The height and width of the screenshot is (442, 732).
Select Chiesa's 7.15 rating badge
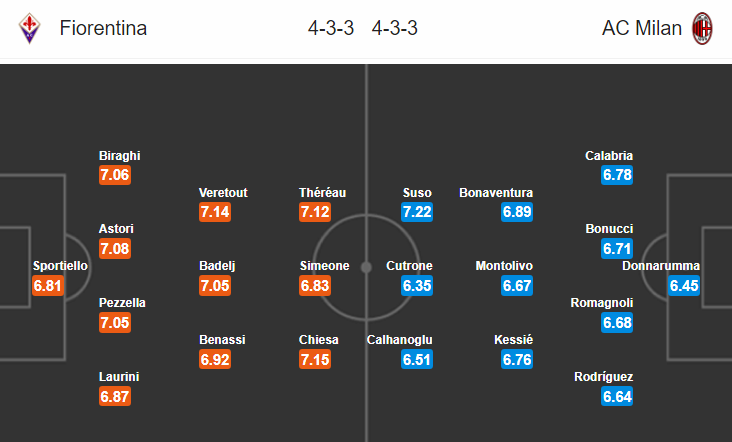click(x=315, y=359)
